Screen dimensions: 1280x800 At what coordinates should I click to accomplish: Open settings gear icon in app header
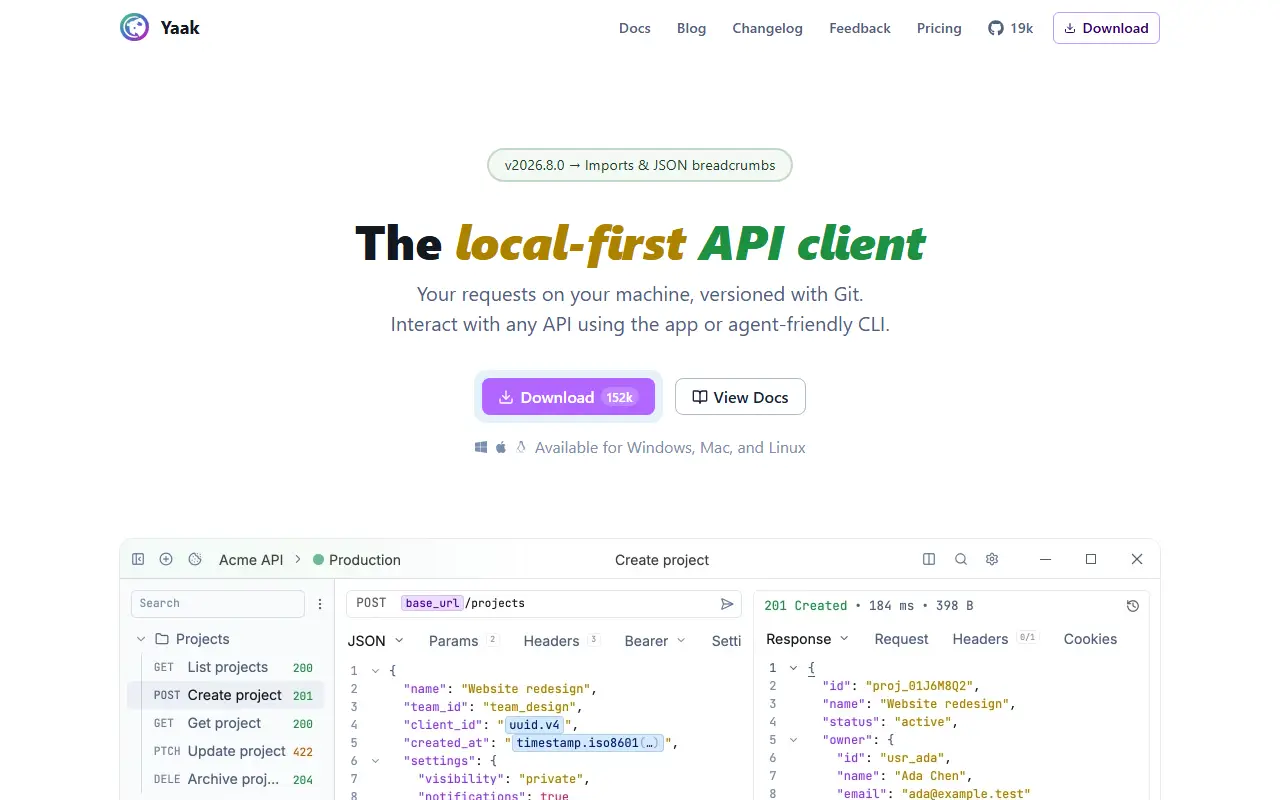tap(992, 560)
